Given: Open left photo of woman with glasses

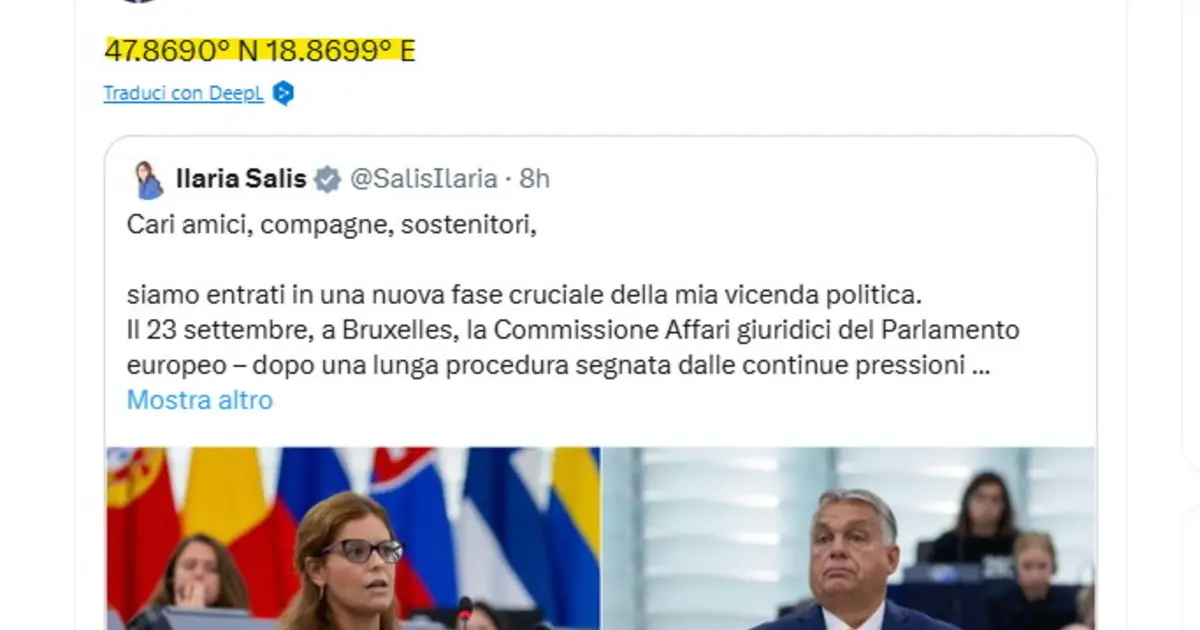Looking at the screenshot, I should (x=353, y=538).
